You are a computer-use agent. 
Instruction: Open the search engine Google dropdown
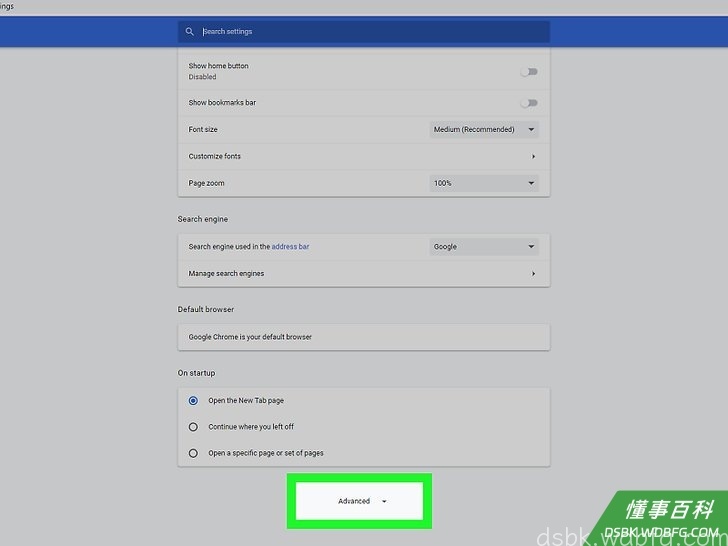[x=484, y=247]
